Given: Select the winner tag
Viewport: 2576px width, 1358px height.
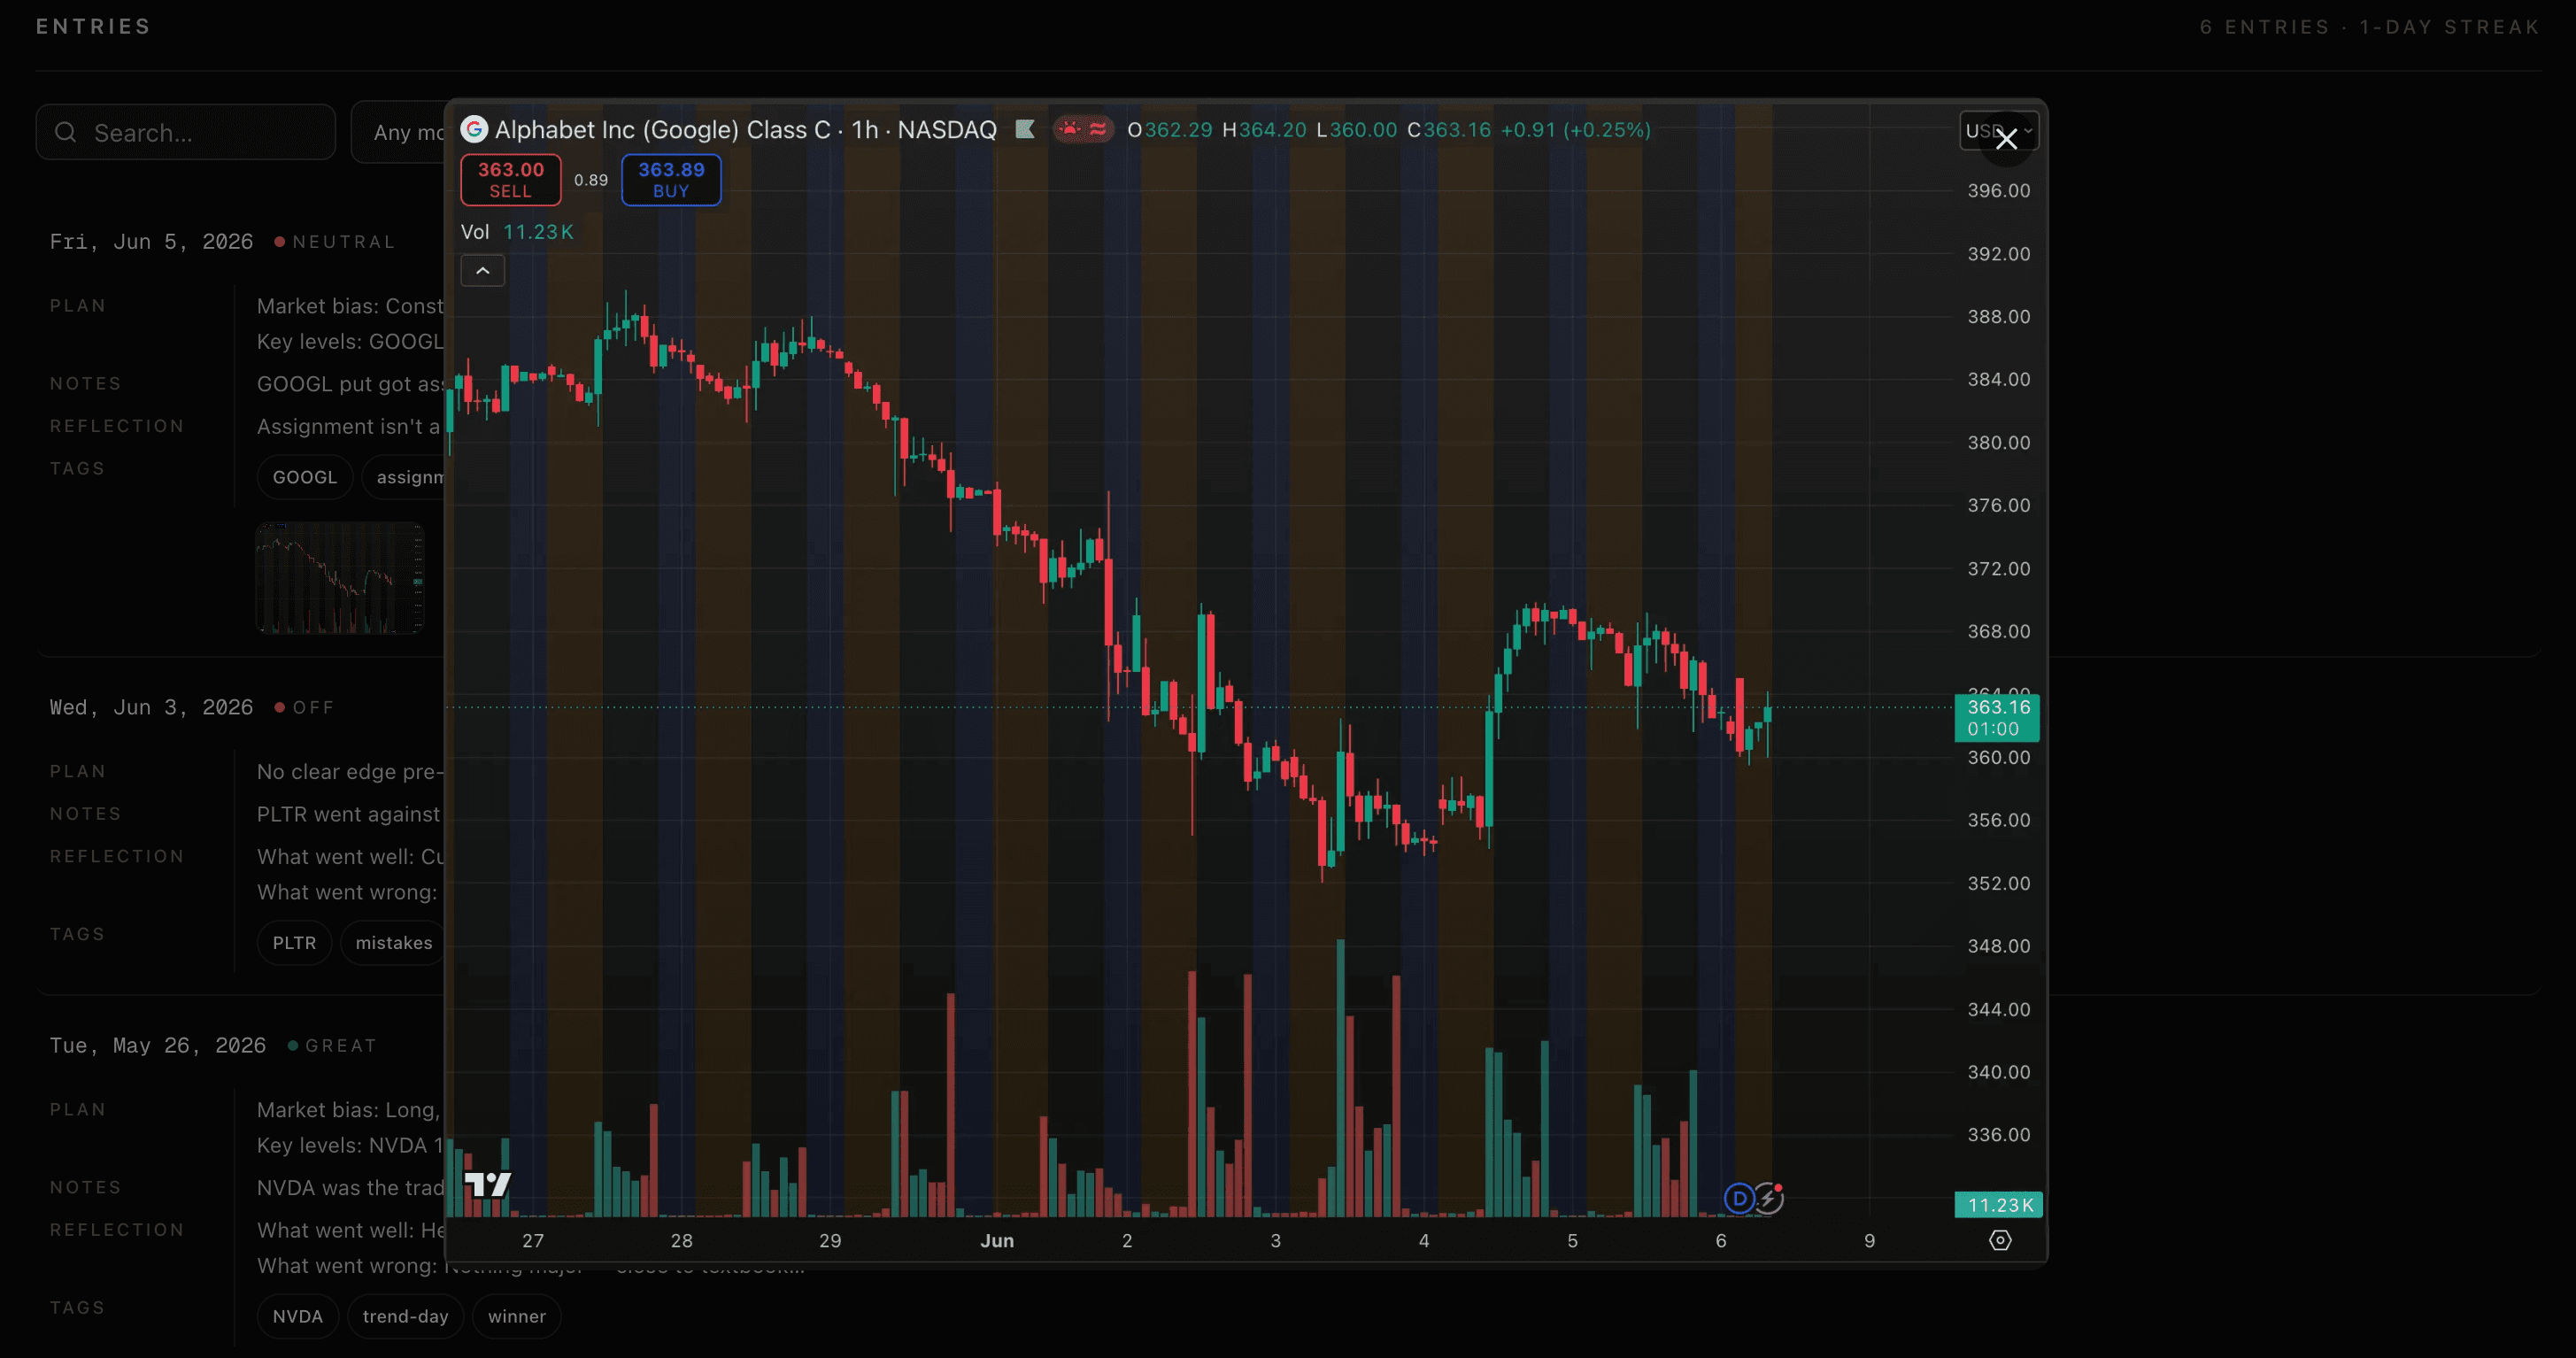Looking at the screenshot, I should coord(517,1316).
